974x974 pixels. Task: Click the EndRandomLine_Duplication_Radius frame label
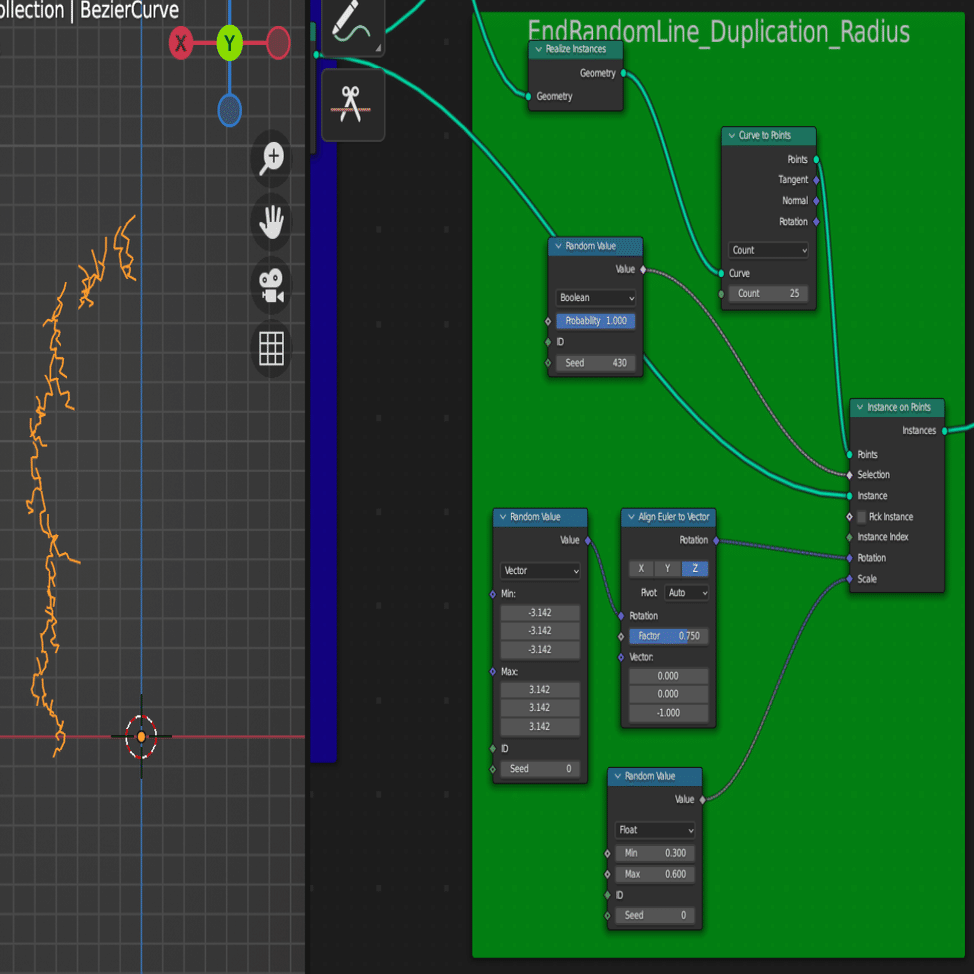(x=718, y=30)
